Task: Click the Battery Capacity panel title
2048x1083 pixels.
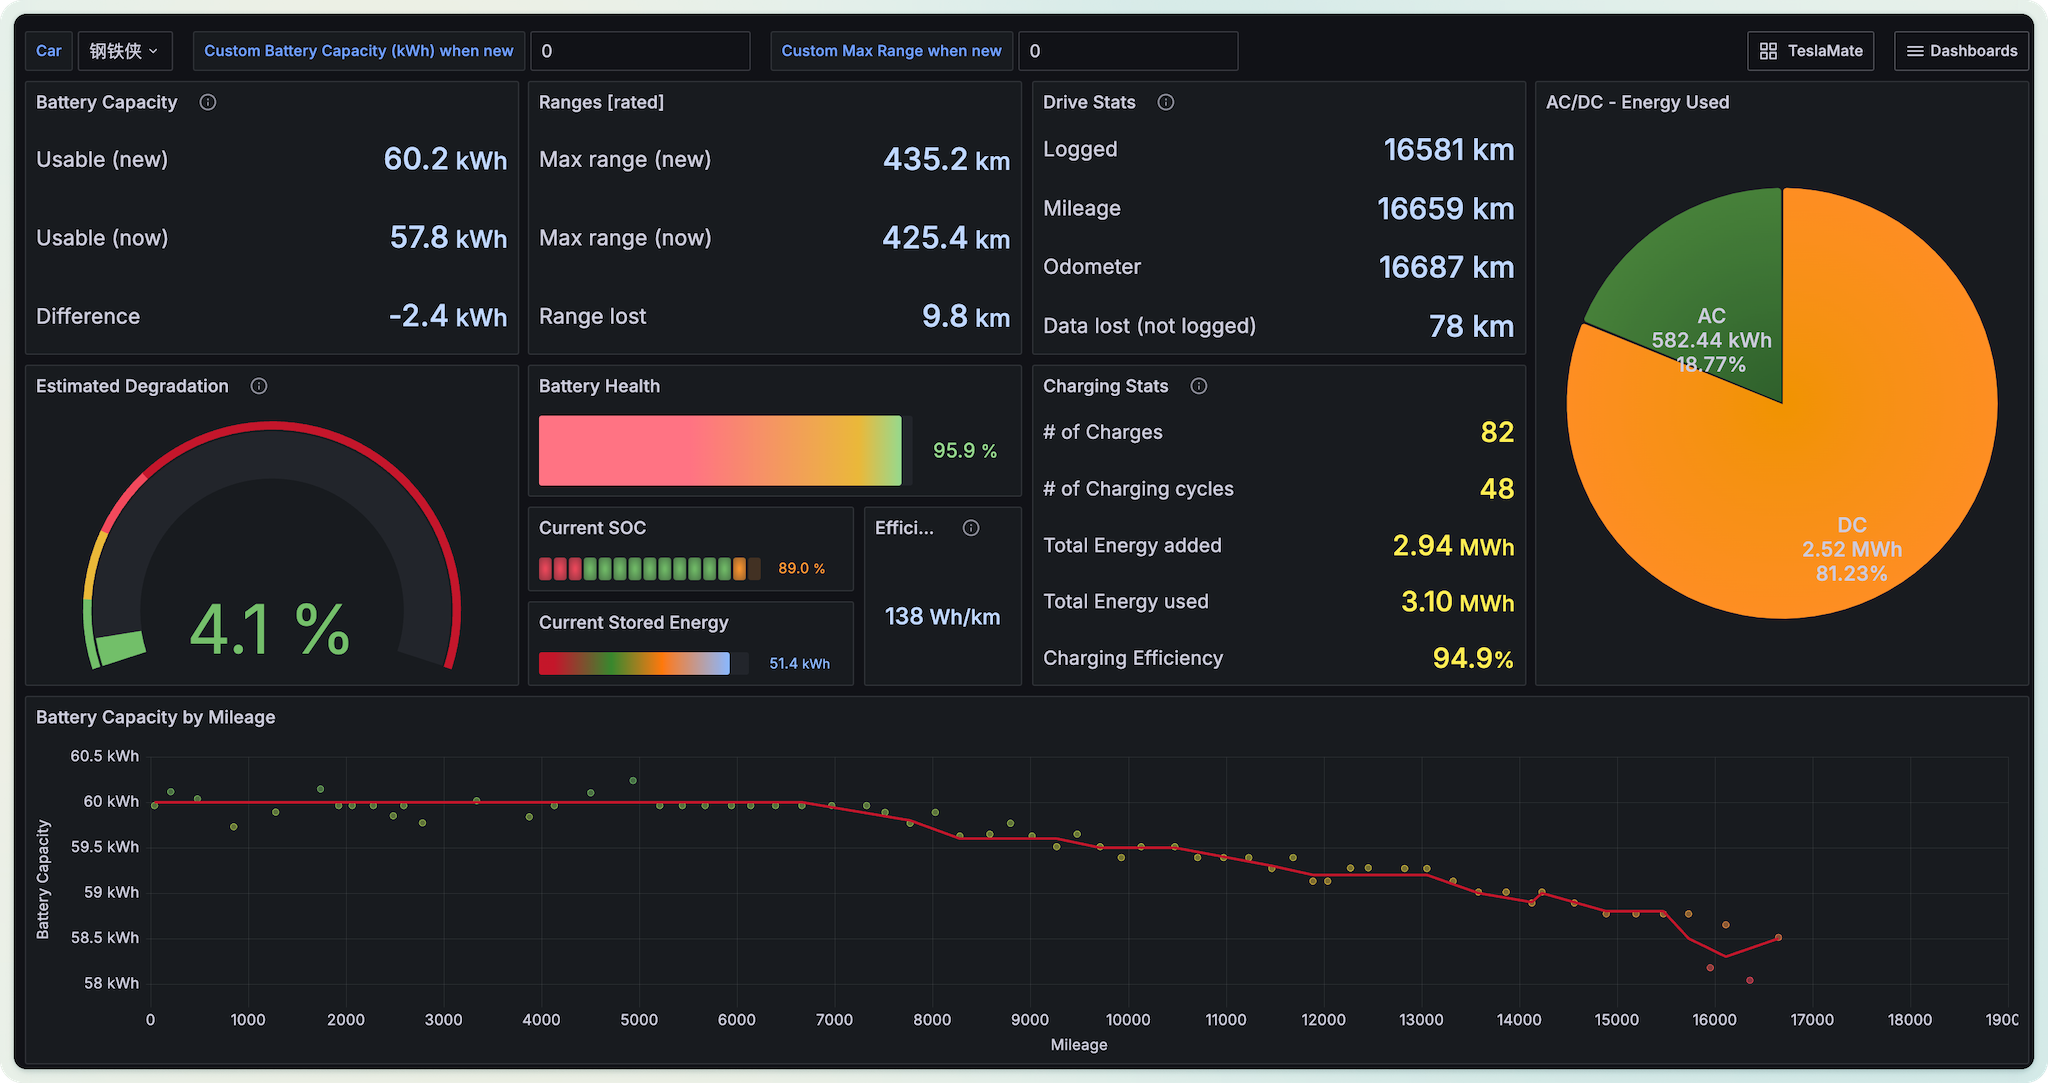Action: point(107,102)
